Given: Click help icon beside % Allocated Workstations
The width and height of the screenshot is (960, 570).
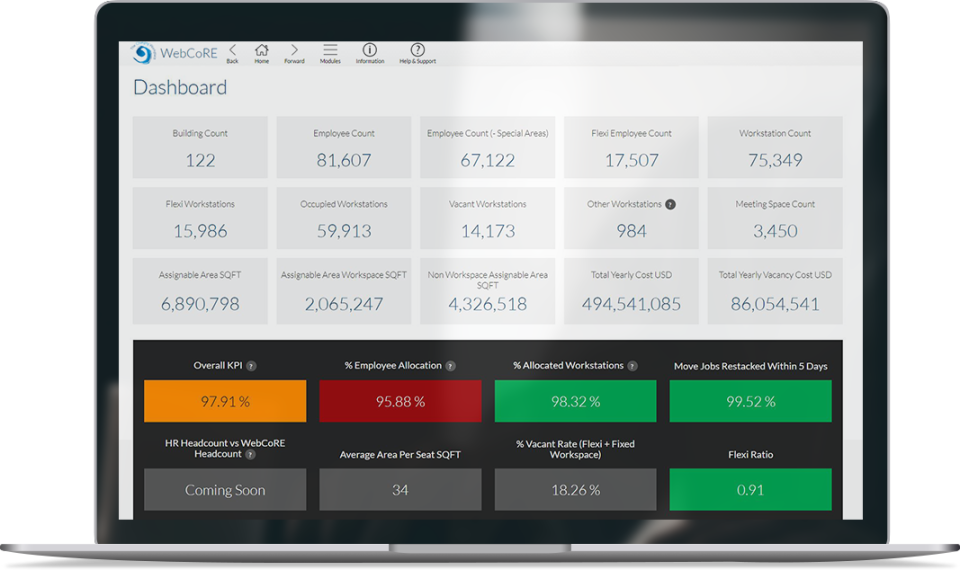Looking at the screenshot, I should (x=632, y=366).
